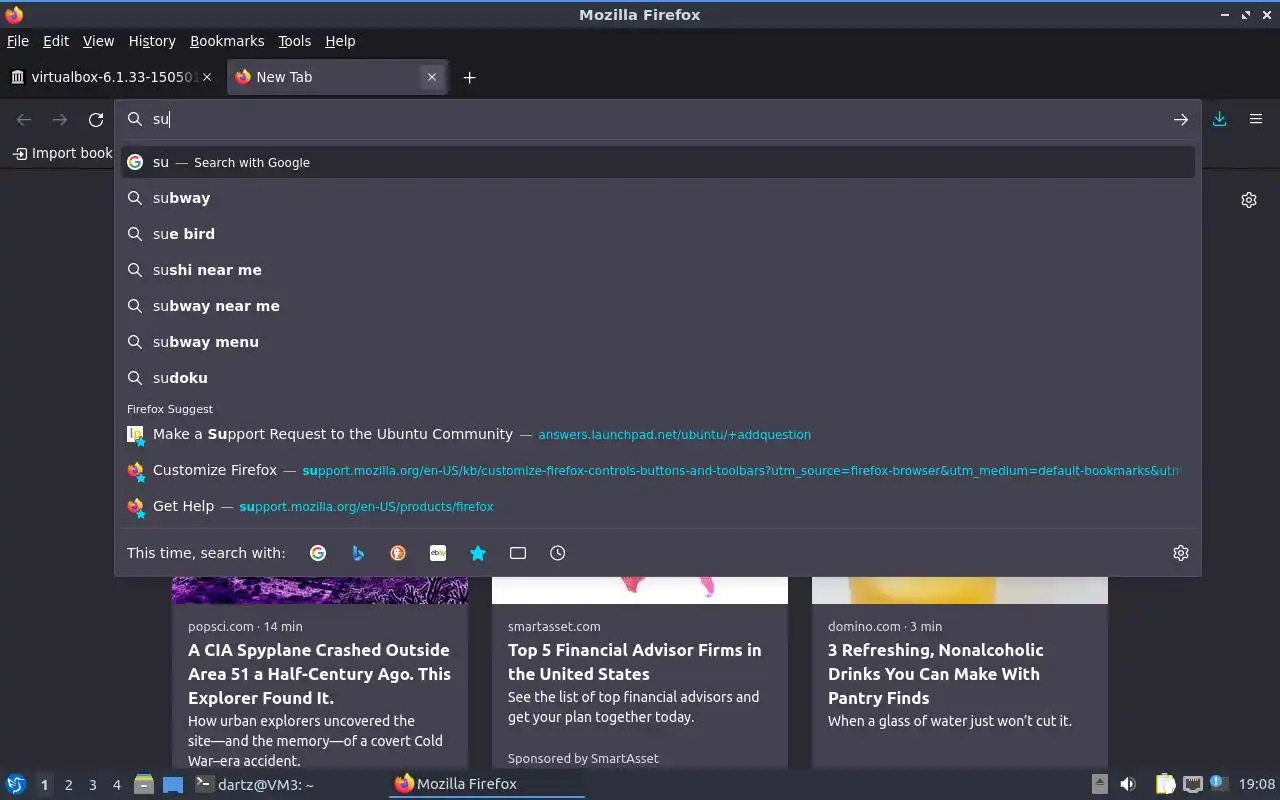Open the Help menu

pos(340,41)
